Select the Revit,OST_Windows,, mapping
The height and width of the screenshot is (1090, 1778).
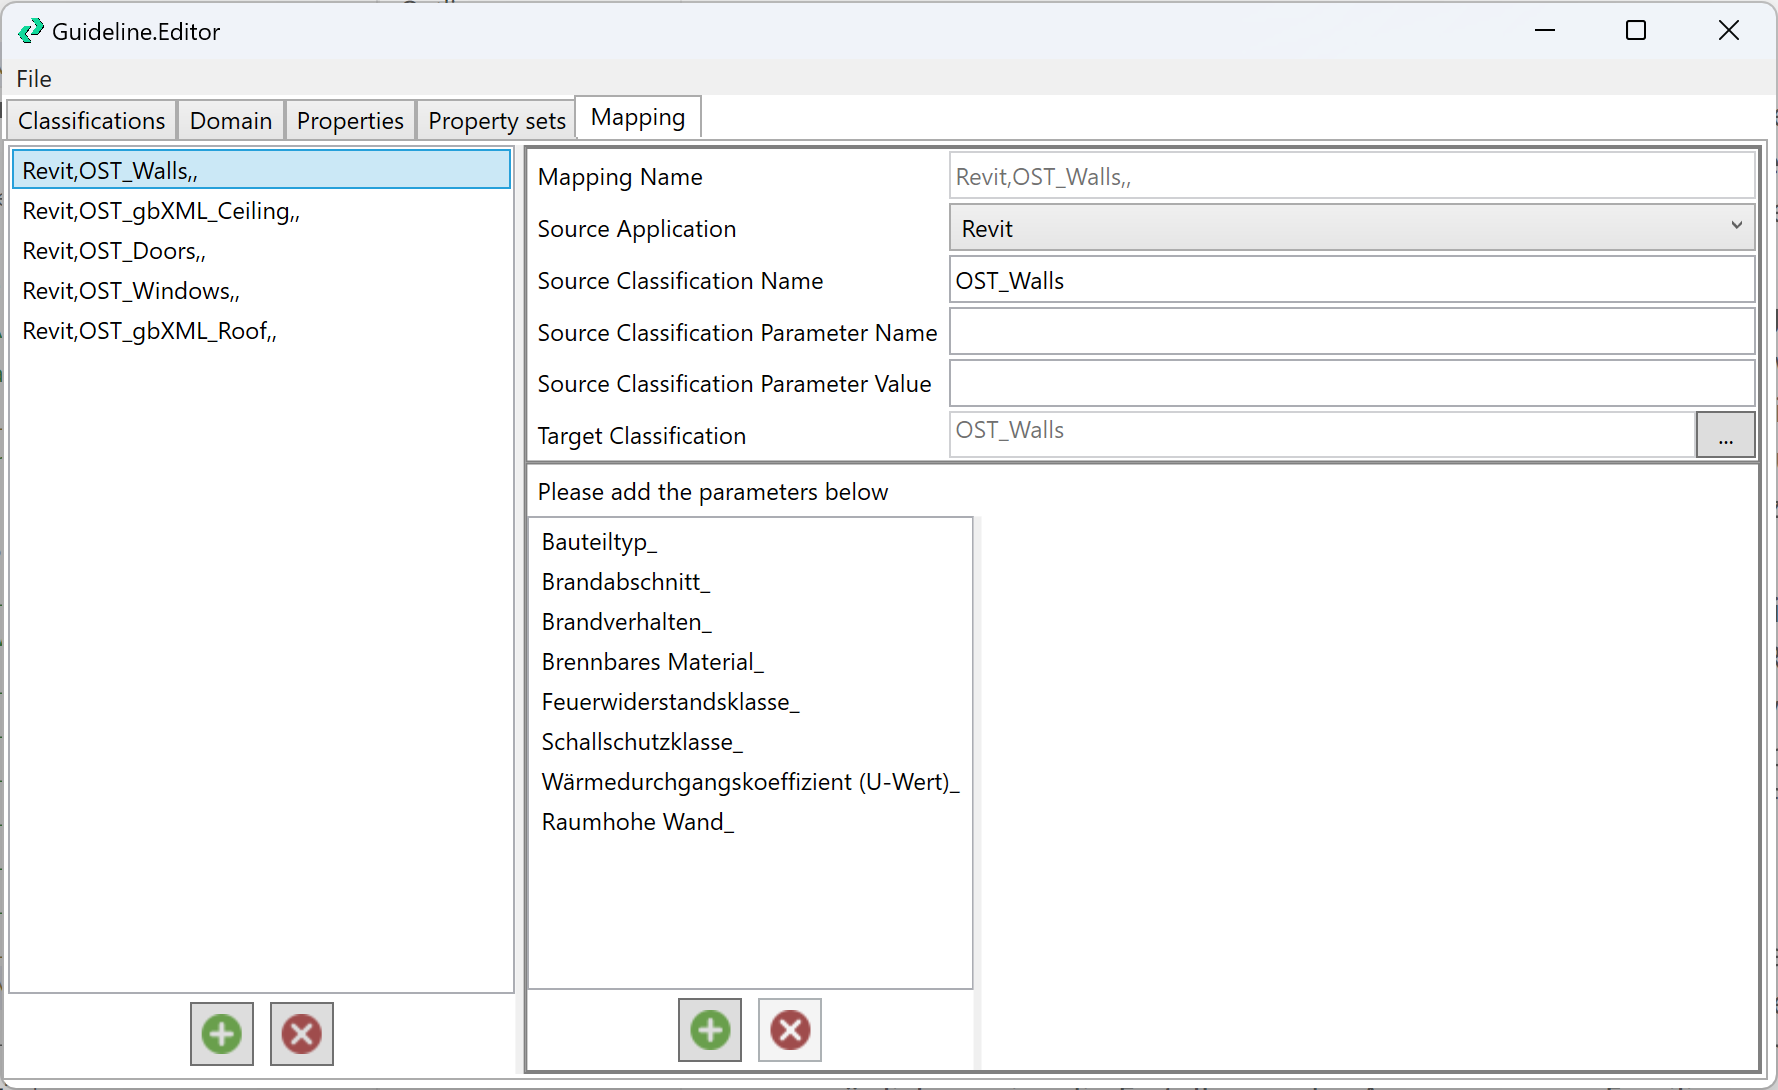point(261,290)
